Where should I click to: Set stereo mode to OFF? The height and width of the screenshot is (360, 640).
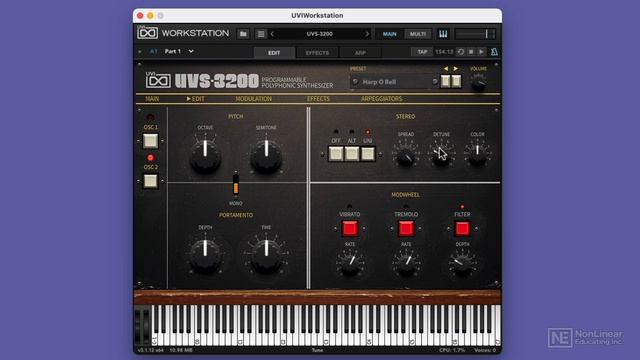point(336,154)
